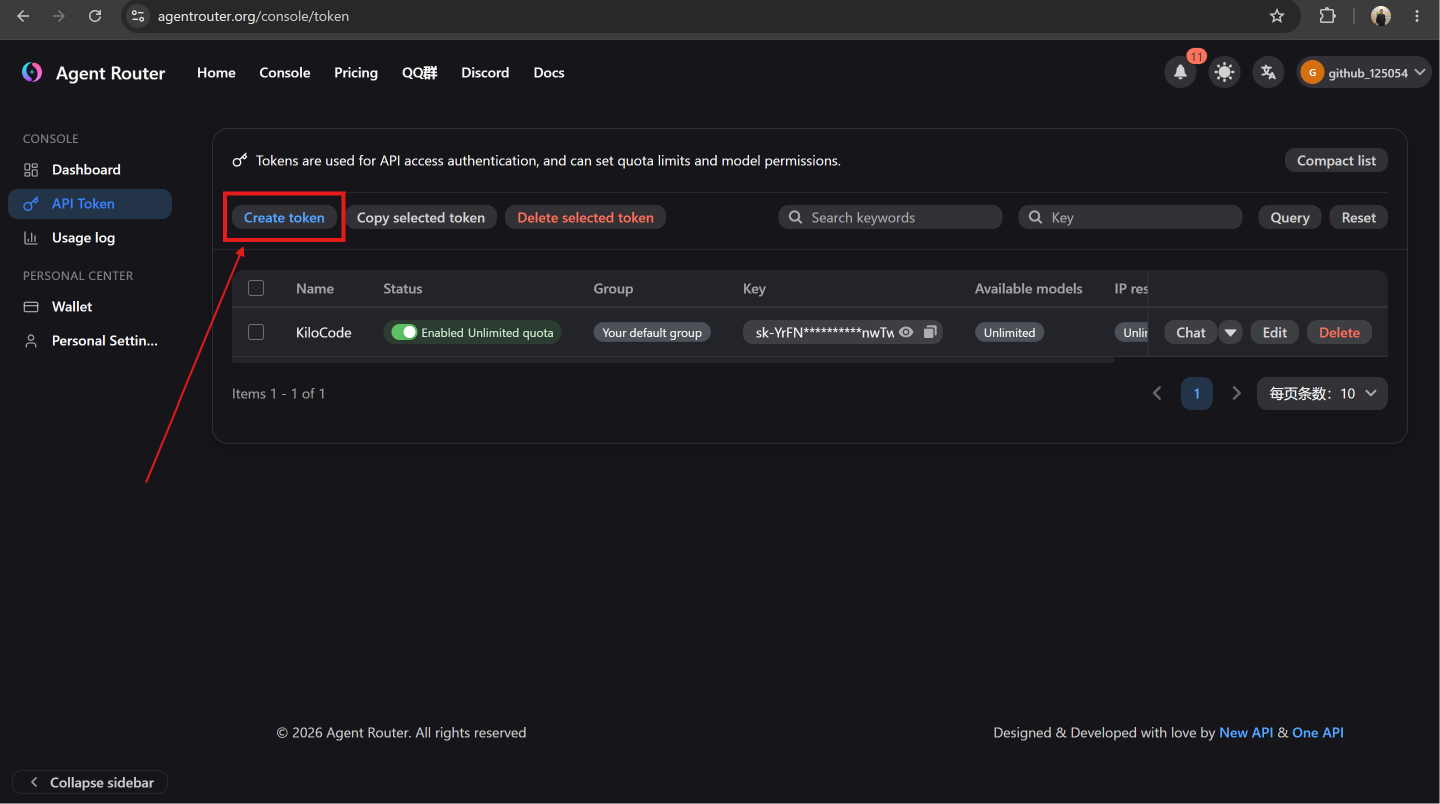
Task: Open the browser extensions puzzle icon
Action: point(1328,16)
